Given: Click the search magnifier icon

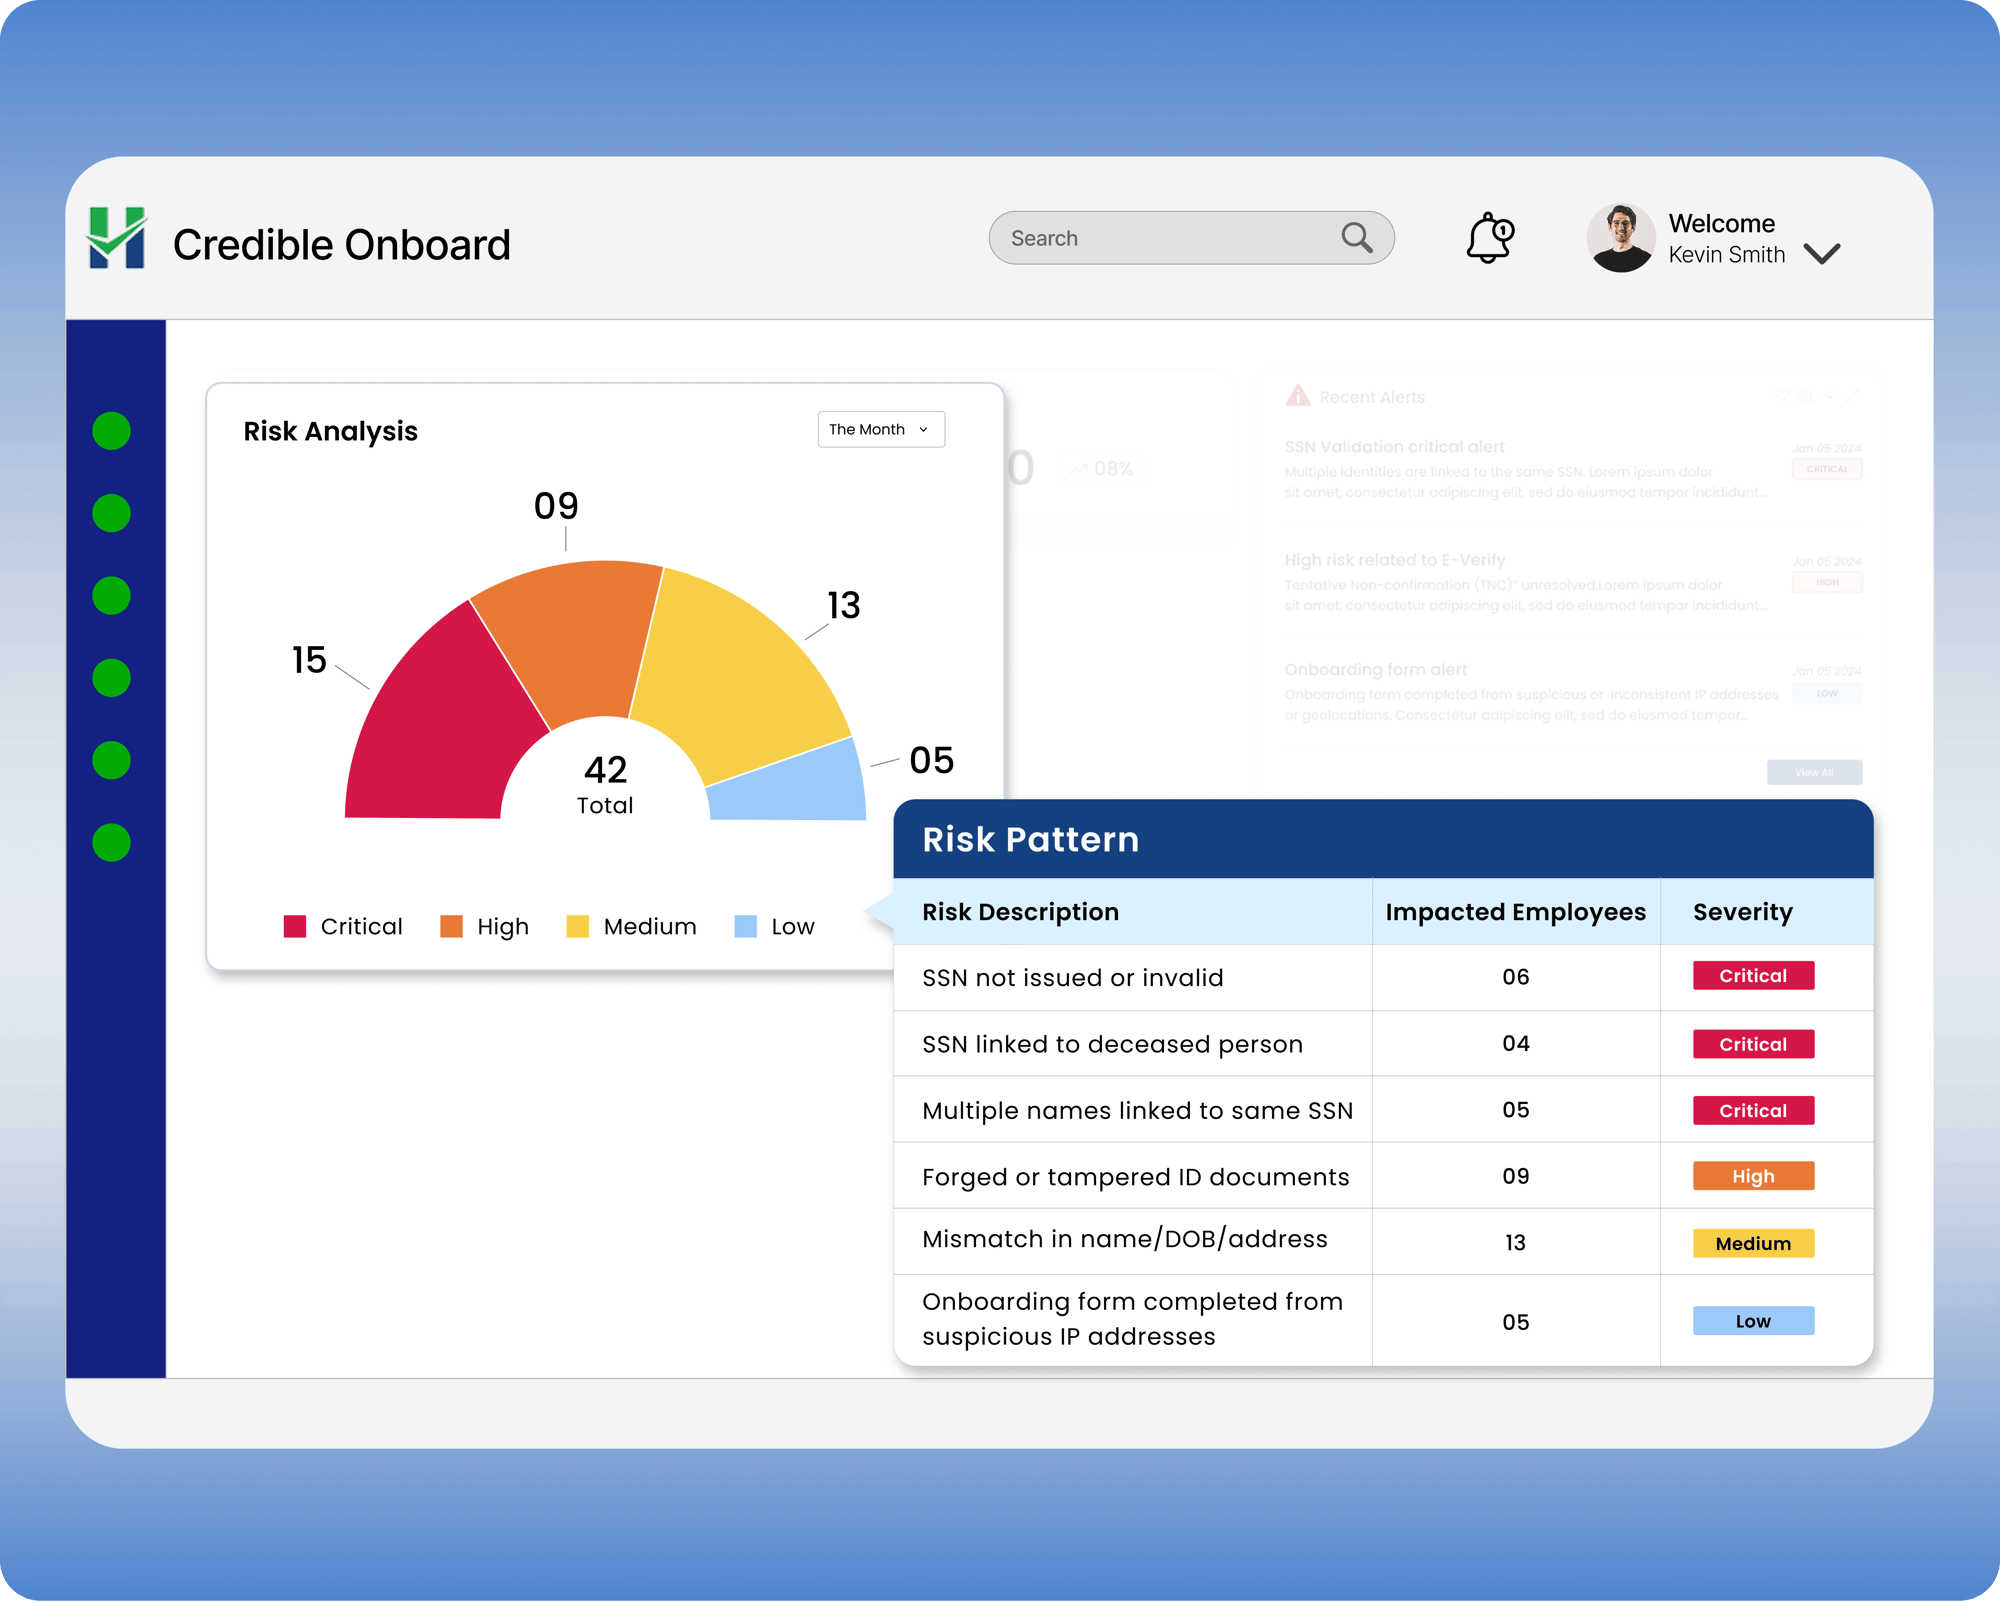Looking at the screenshot, I should (1356, 238).
